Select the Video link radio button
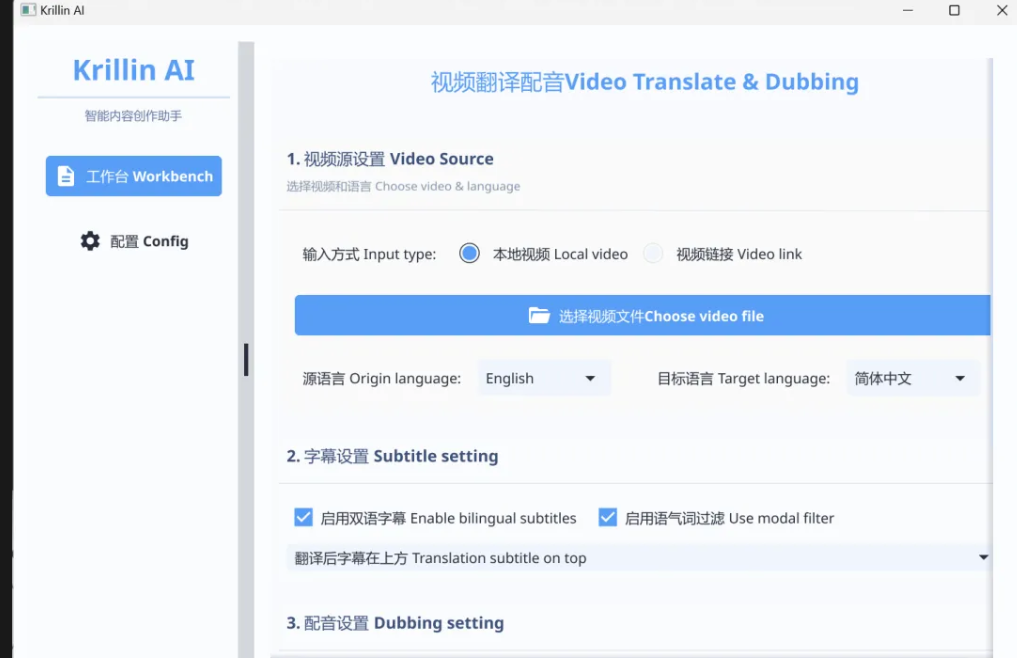 pyautogui.click(x=653, y=253)
